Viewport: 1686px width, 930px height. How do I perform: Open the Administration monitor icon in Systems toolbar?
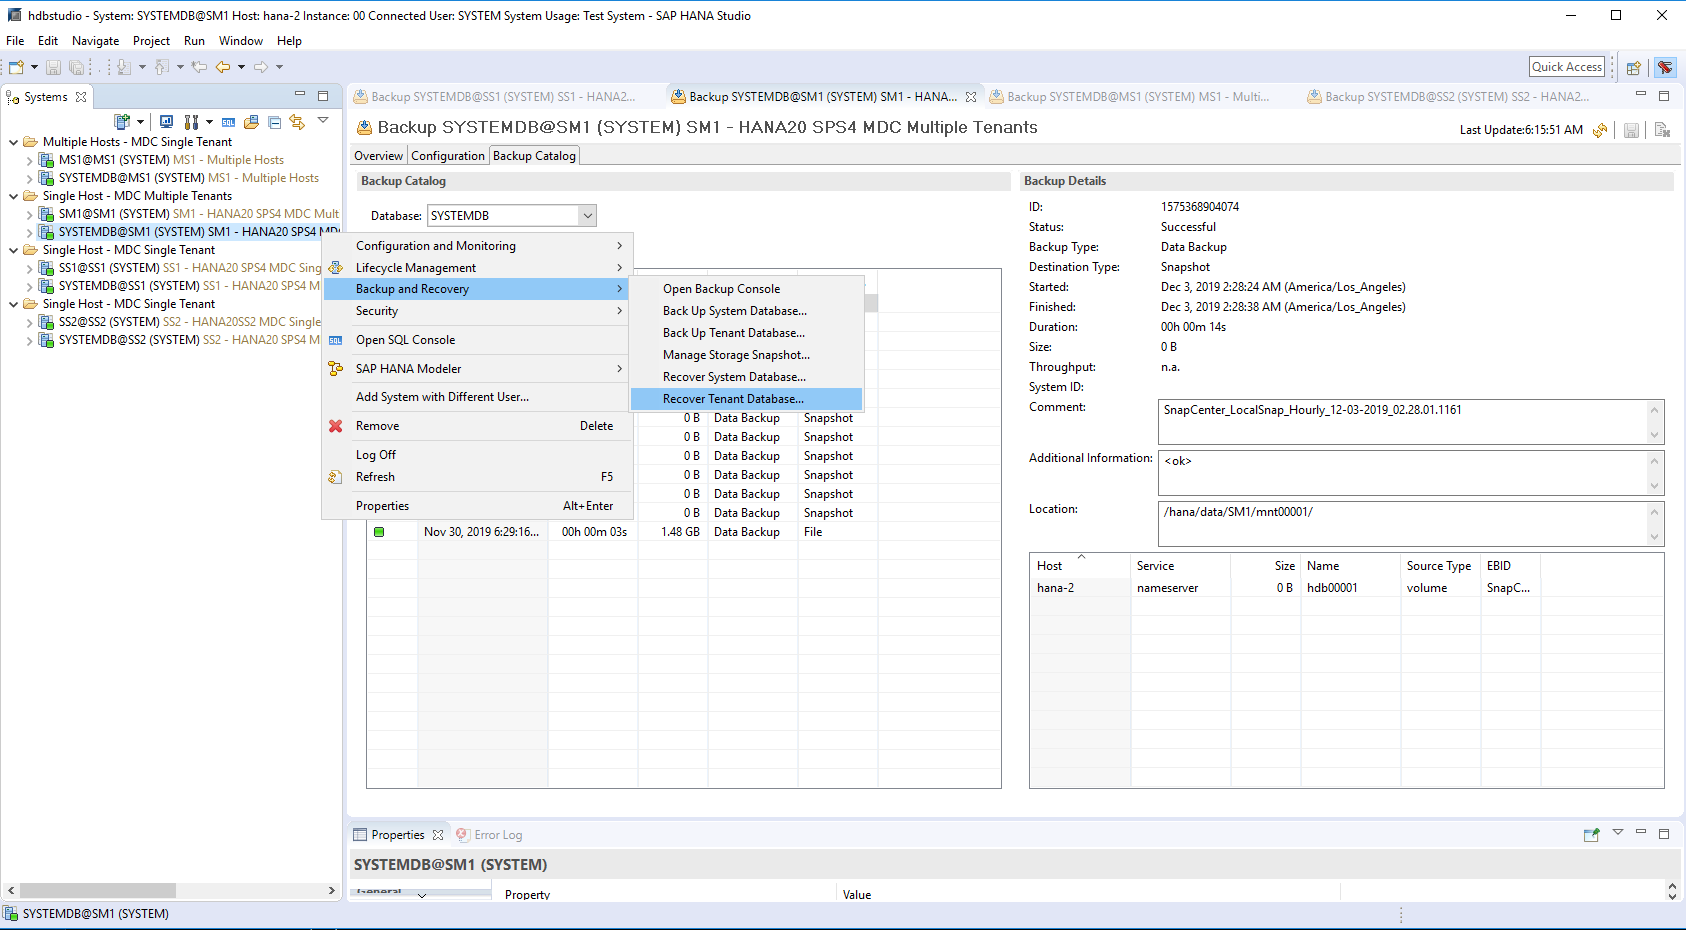[166, 122]
